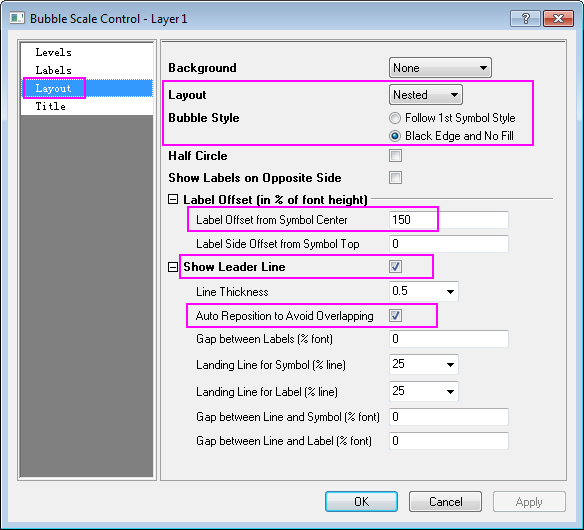
Task: Click the Apply button
Action: tap(529, 502)
